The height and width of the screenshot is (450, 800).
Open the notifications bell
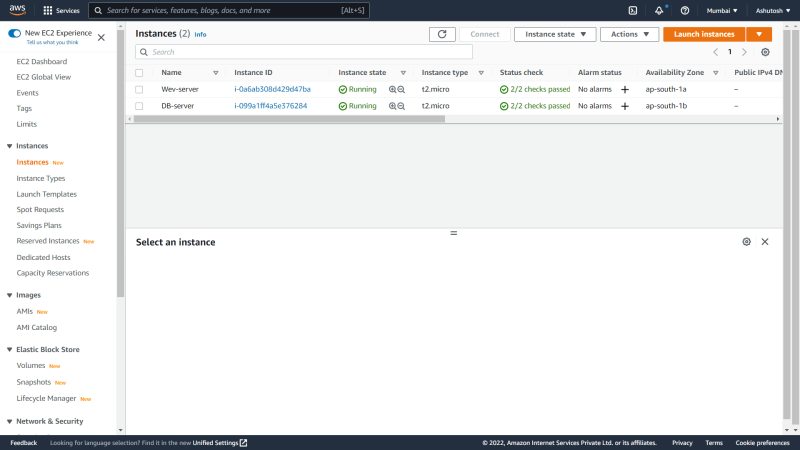[x=659, y=10]
